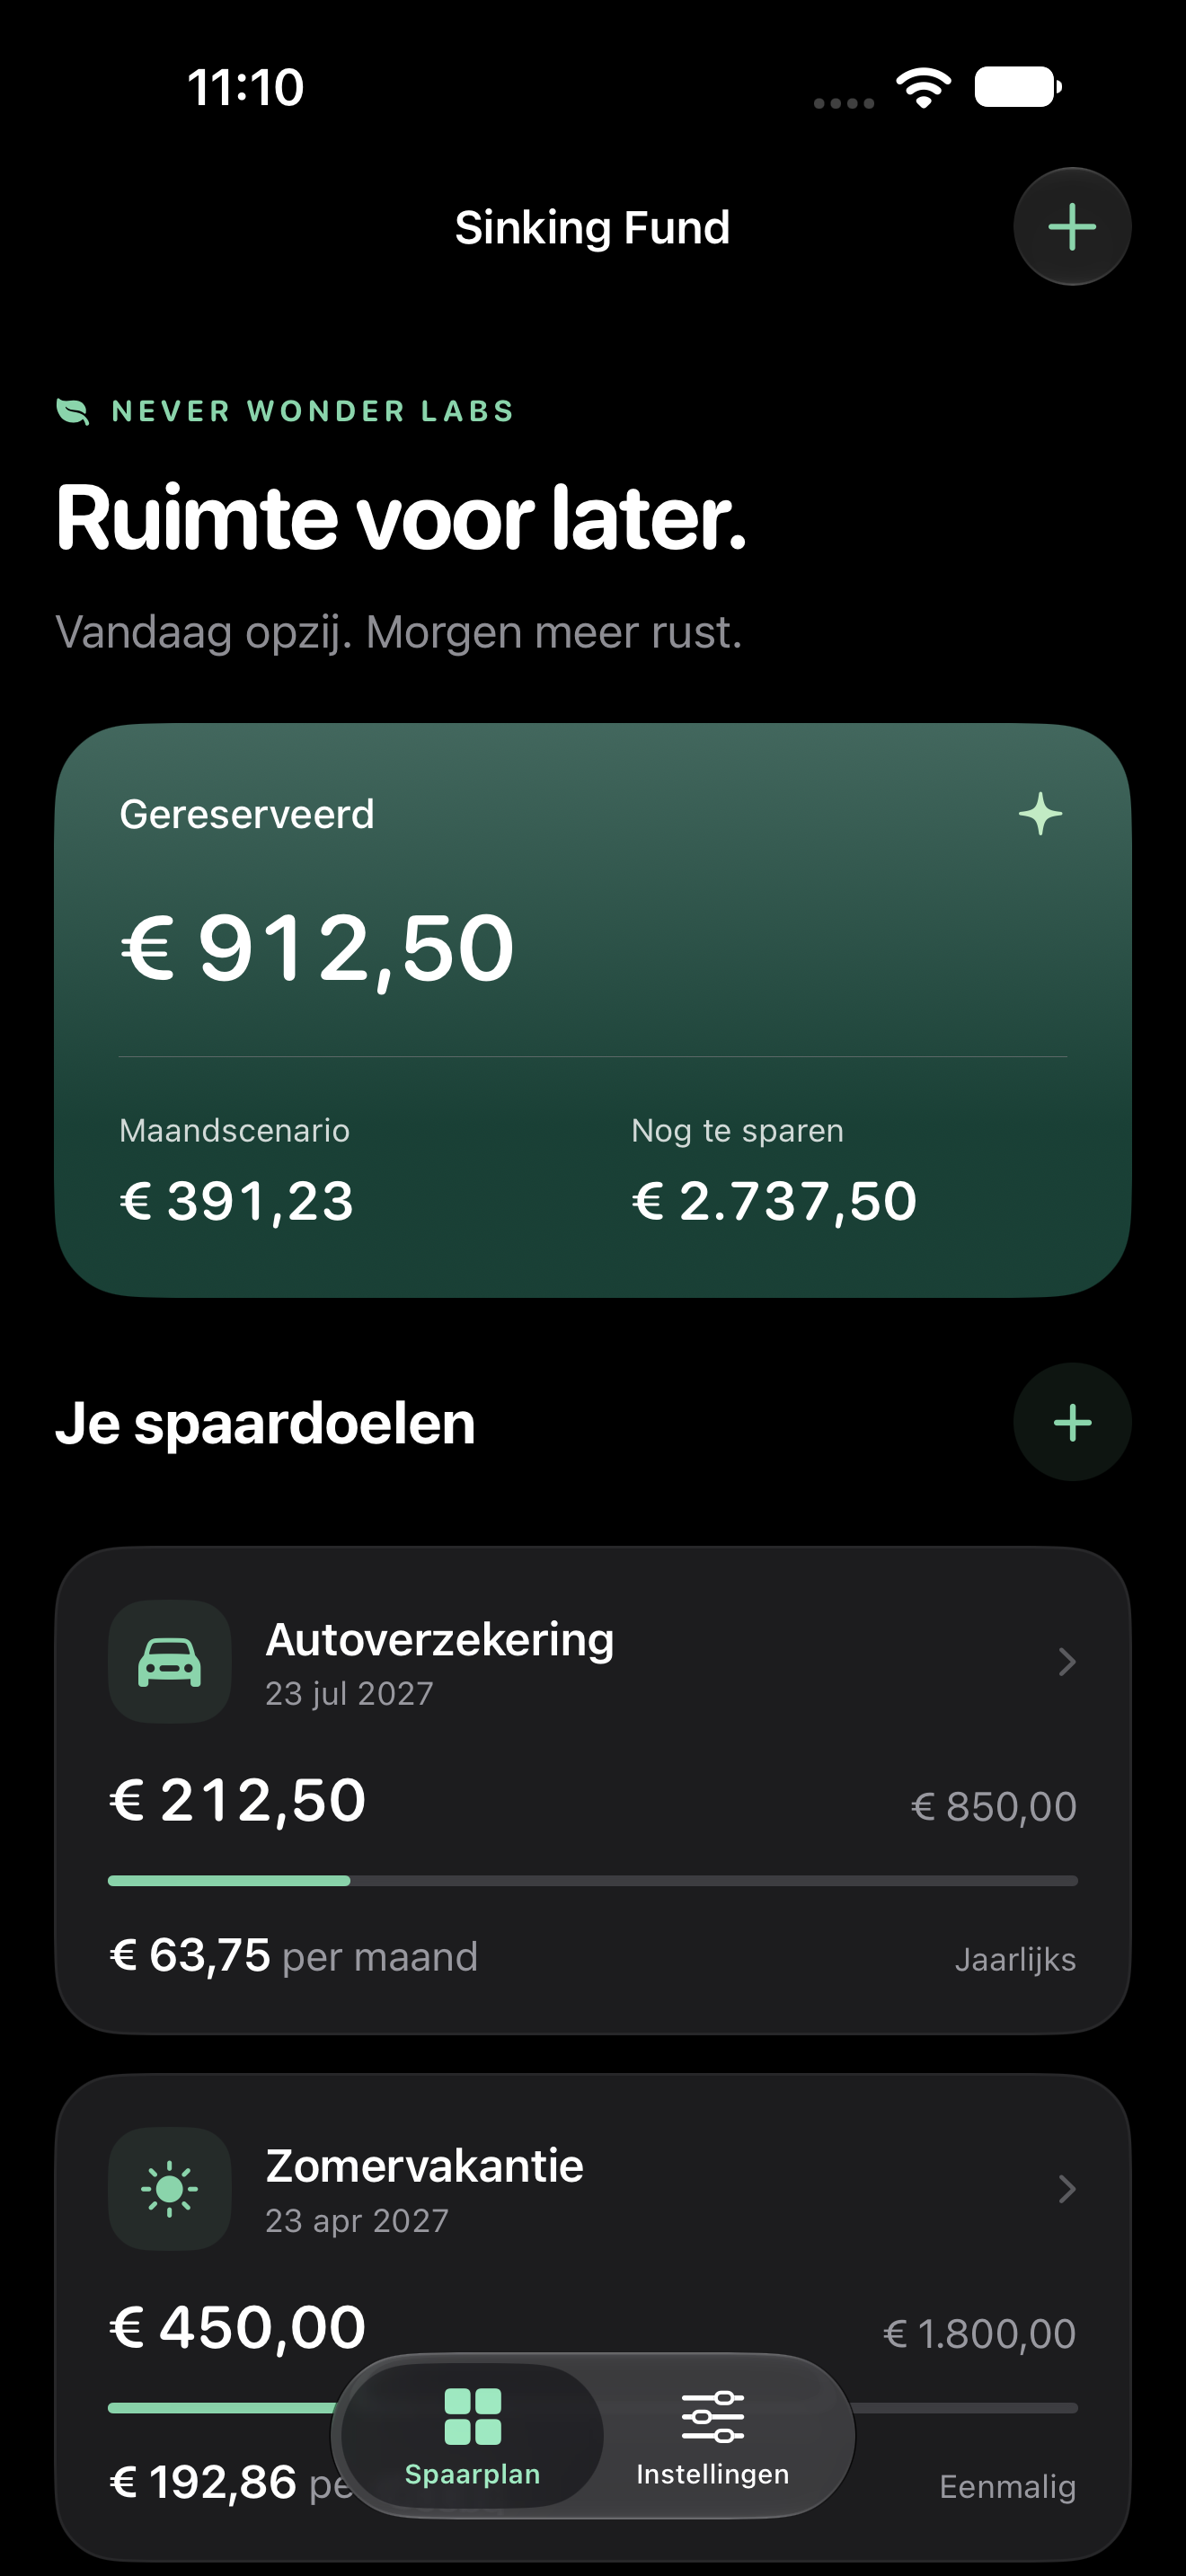
Task: Tap the sparkle icon on Gereserveerd card
Action: (1040, 813)
